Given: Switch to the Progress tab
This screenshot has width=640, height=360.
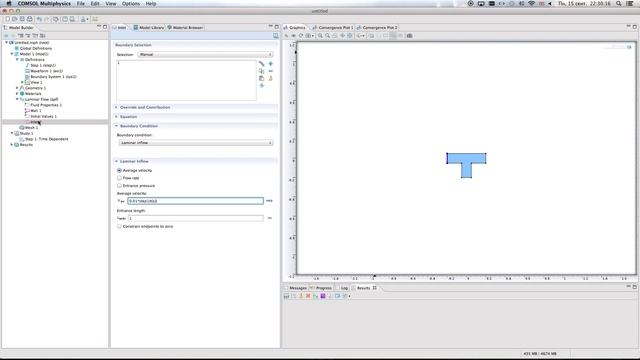Looking at the screenshot, I should pos(321,288).
